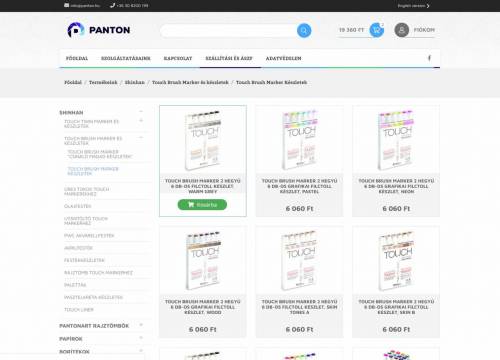Go to Termékeink breadcrumb
The height and width of the screenshot is (360, 500).
point(103,82)
